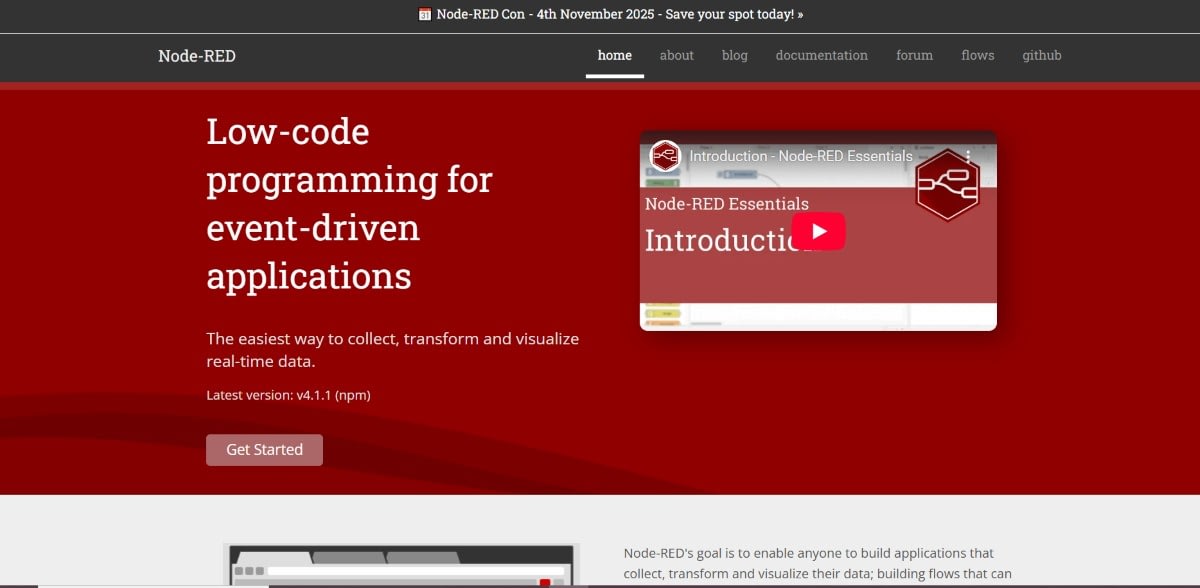Open Node-RED's github page
This screenshot has height=588, width=1200.
[1042, 56]
